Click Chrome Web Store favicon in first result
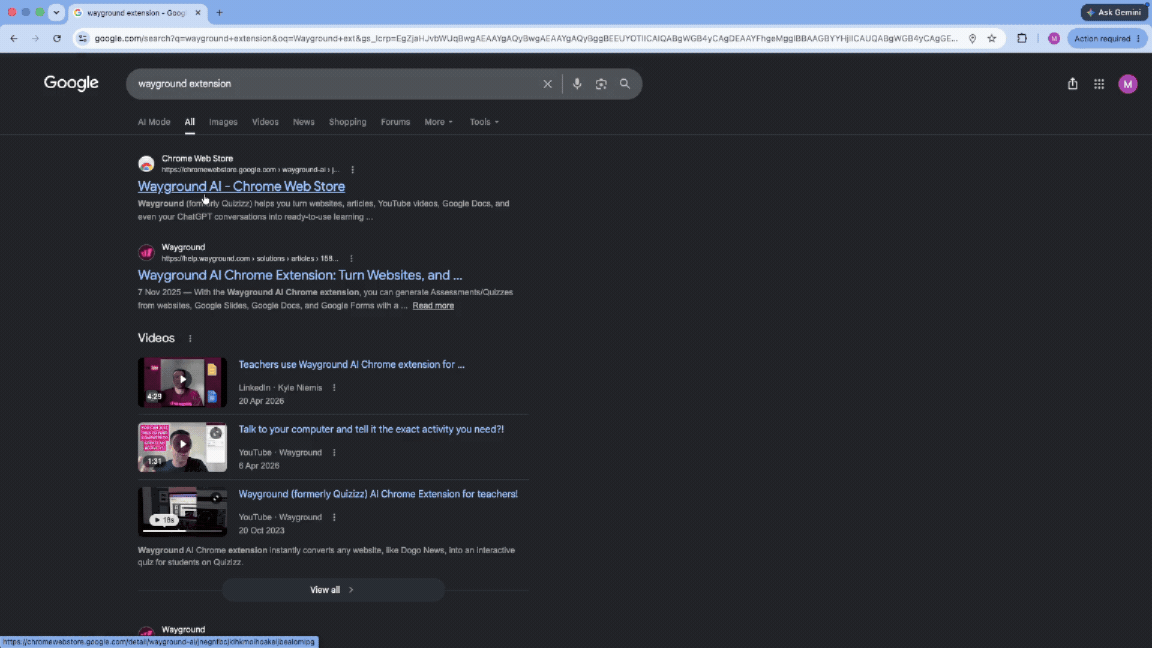 coord(146,164)
